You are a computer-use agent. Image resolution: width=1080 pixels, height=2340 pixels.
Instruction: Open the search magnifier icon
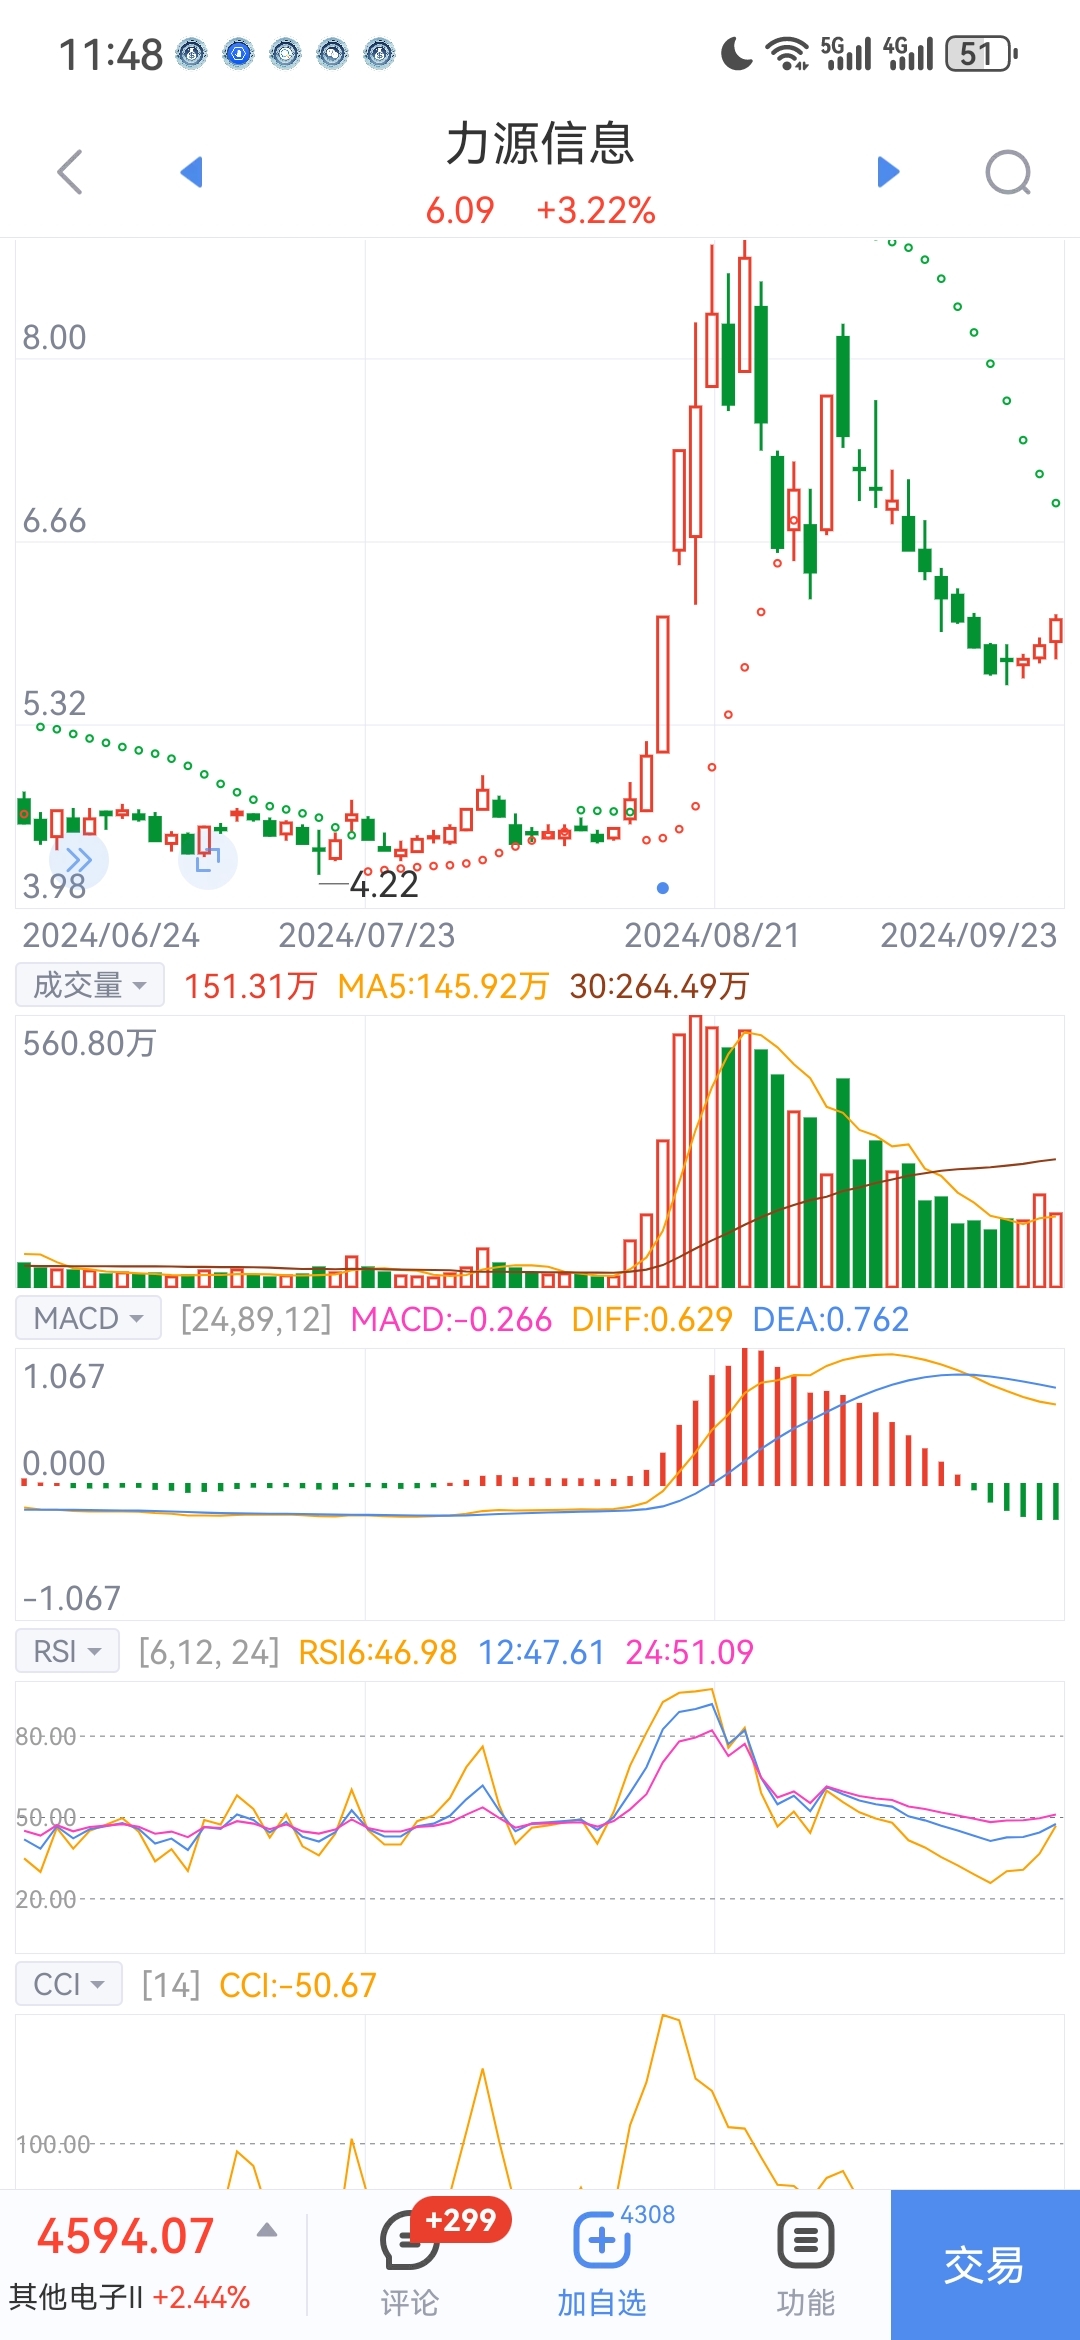pos(1008,173)
